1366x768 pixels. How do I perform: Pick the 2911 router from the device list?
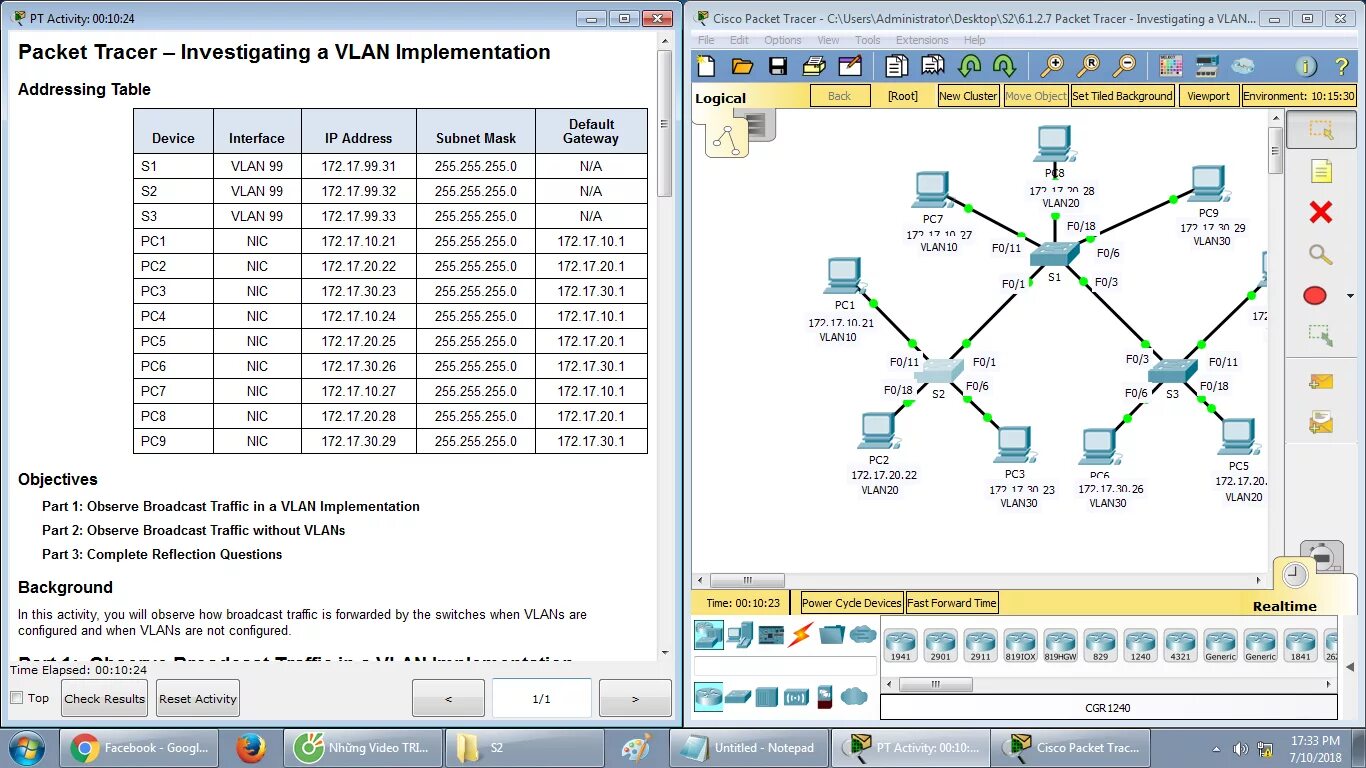(x=980, y=645)
